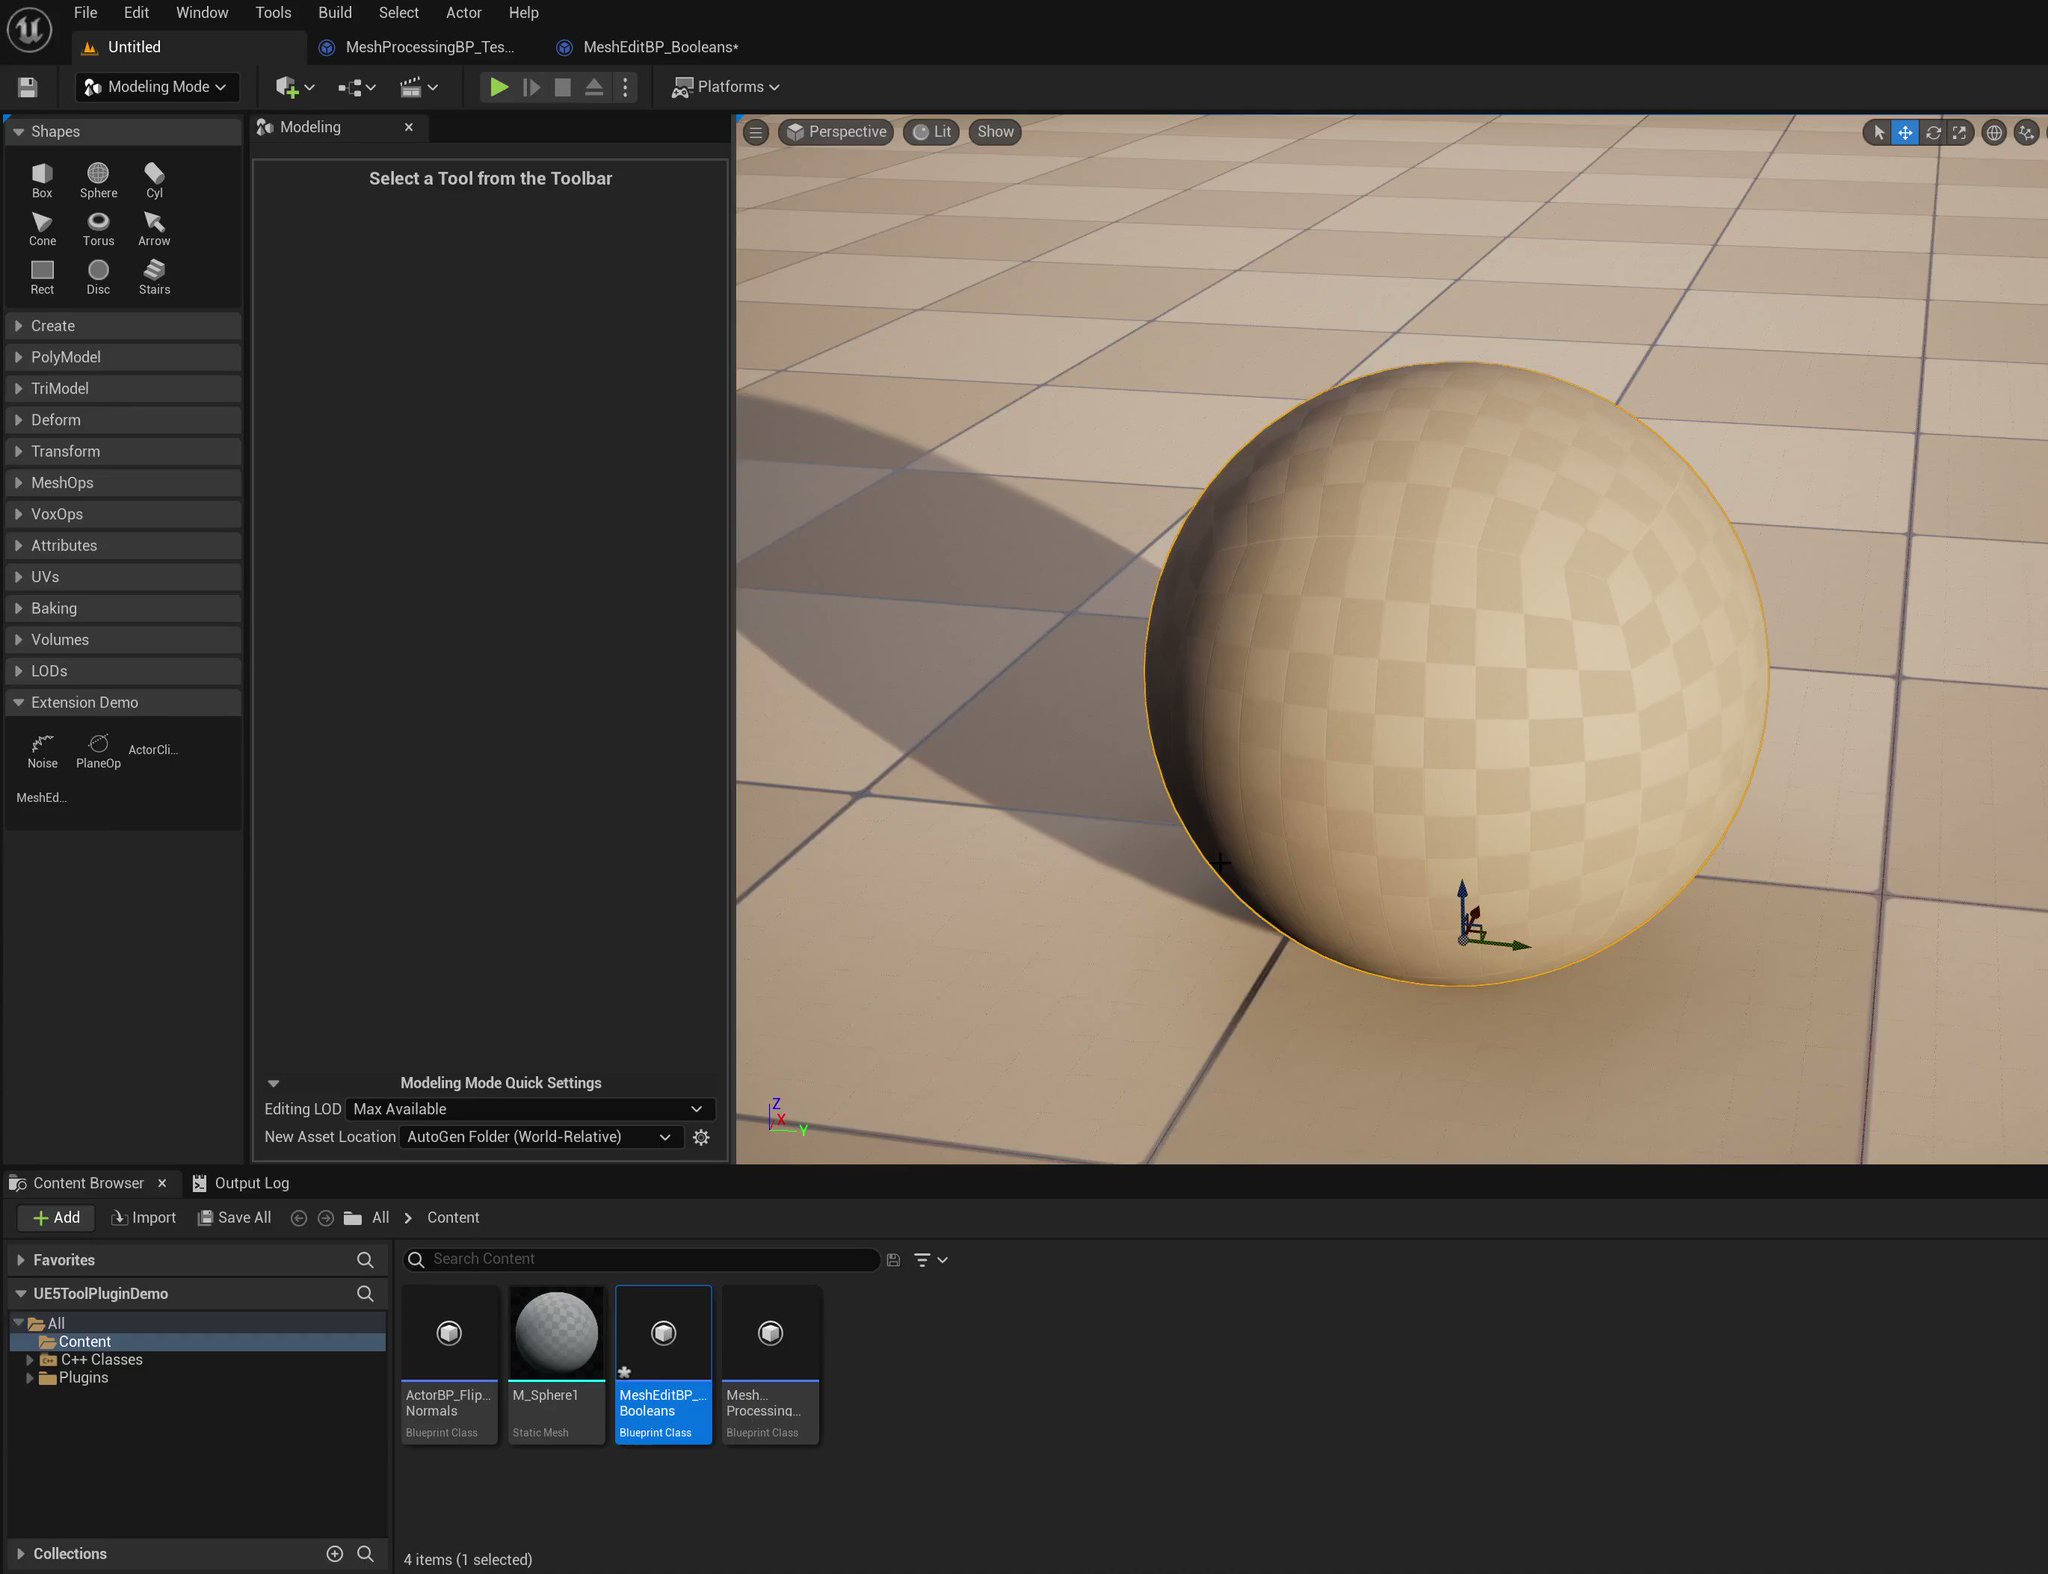Click the Import button in Content Browser
This screenshot has height=1574, width=2048.
click(143, 1217)
